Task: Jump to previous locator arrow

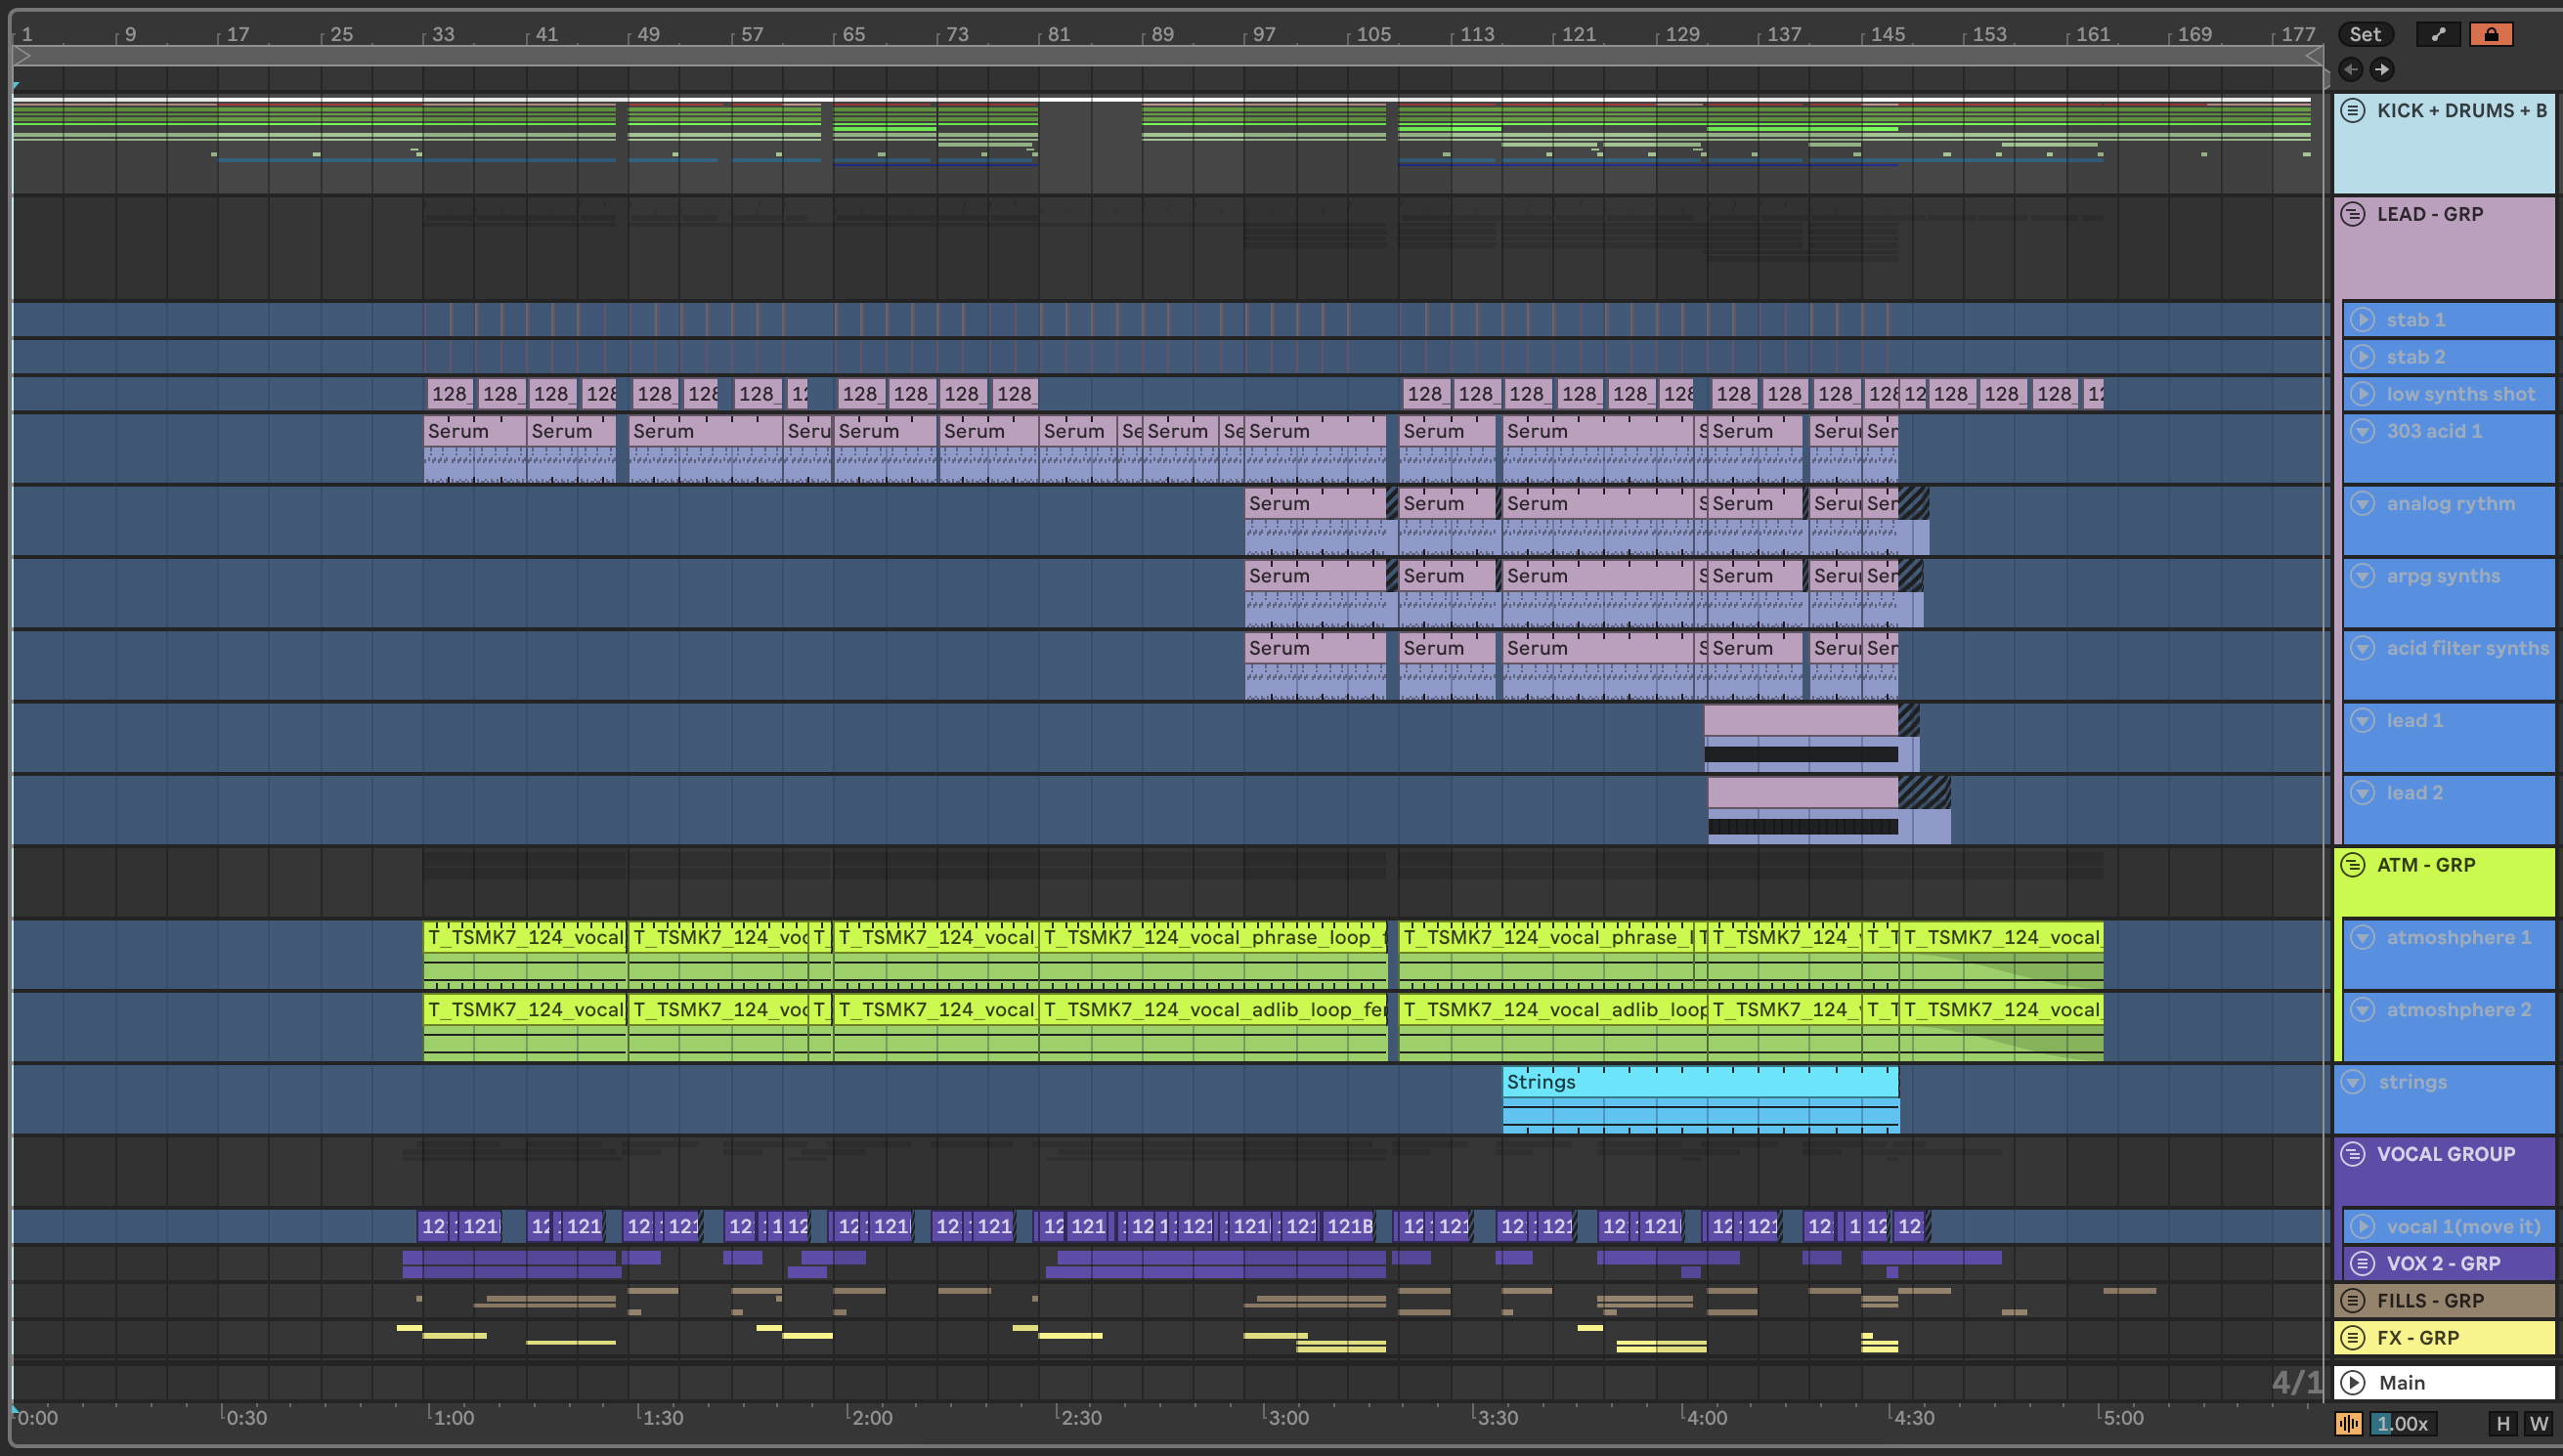Action: click(x=2351, y=69)
